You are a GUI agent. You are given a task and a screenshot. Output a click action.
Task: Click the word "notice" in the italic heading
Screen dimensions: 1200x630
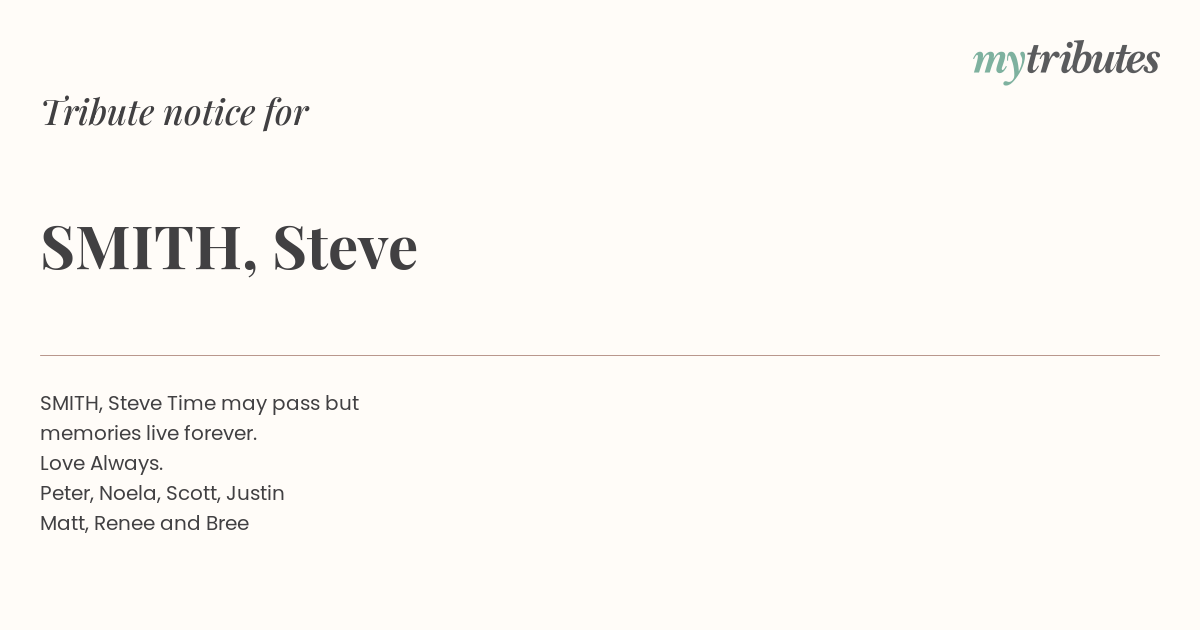(209, 112)
